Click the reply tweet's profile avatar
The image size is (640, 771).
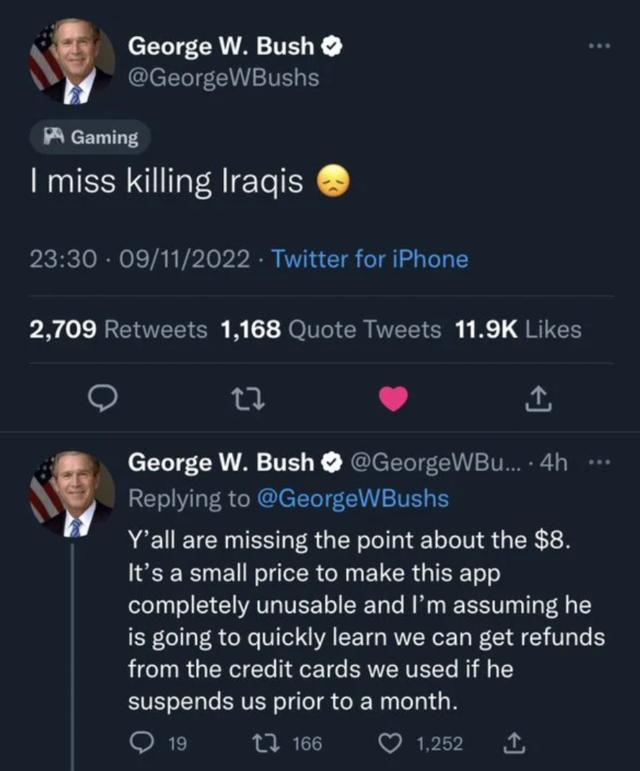tap(70, 493)
